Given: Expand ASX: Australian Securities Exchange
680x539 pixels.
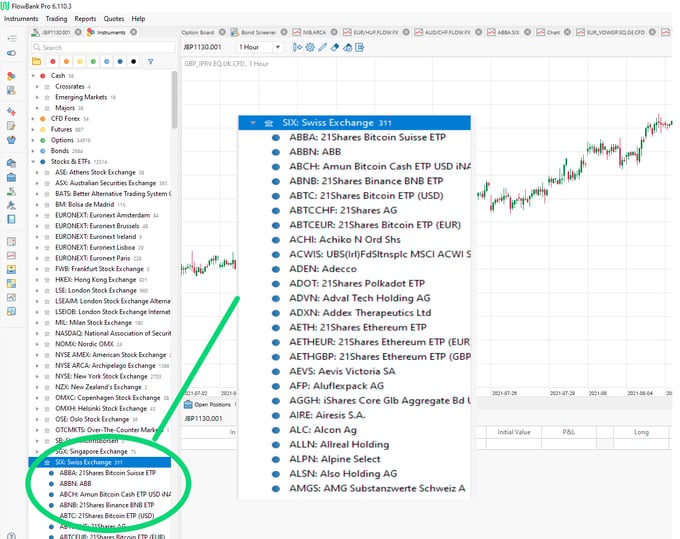Looking at the screenshot, I should coord(37,183).
